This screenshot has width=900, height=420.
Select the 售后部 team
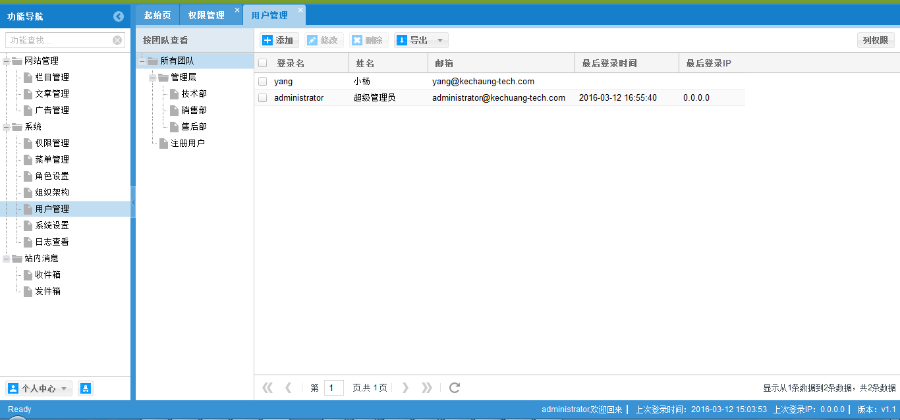tap(193, 127)
